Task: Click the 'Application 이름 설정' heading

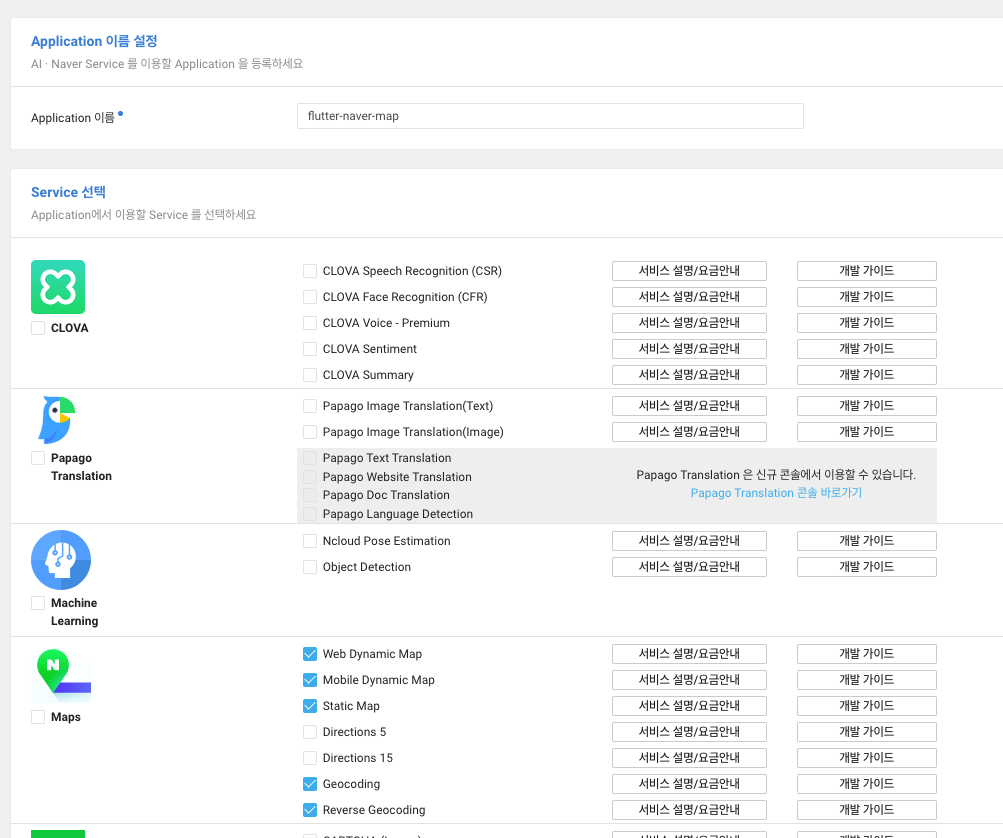Action: coord(94,41)
